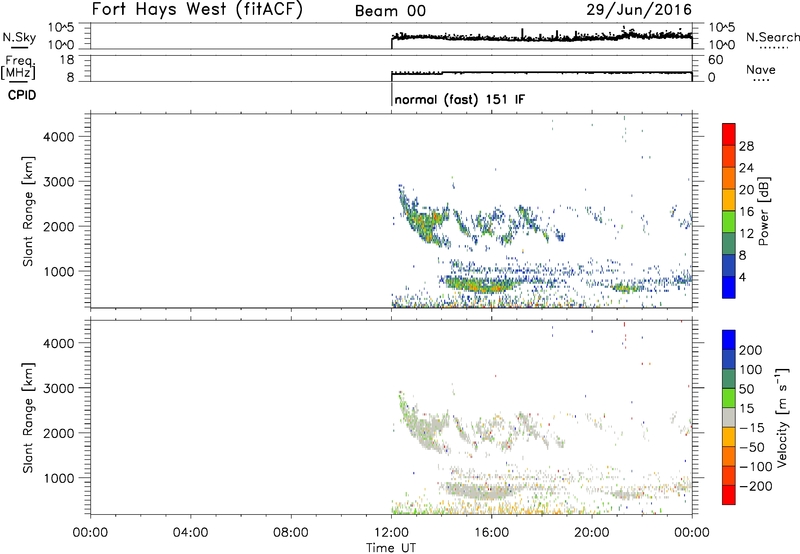The image size is (800, 554).
Task: Click the 'Fort Hays West (fitACF)' title
Action: 197,10
